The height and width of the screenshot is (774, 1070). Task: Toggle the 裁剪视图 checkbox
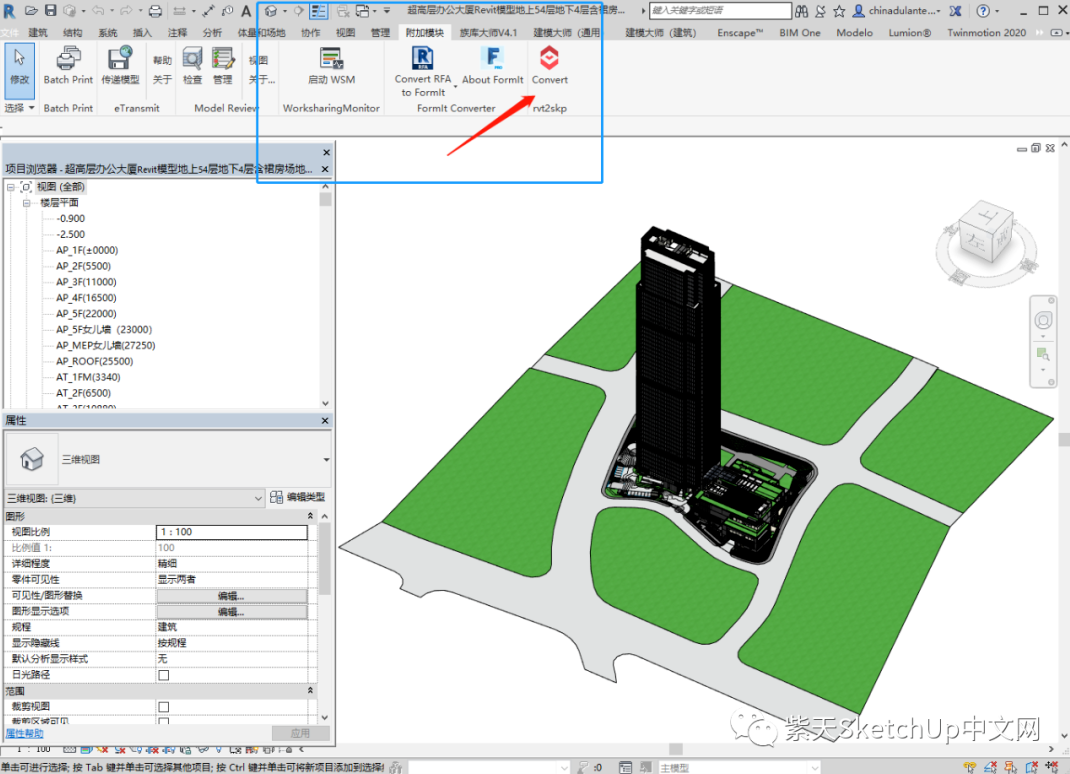[x=163, y=707]
